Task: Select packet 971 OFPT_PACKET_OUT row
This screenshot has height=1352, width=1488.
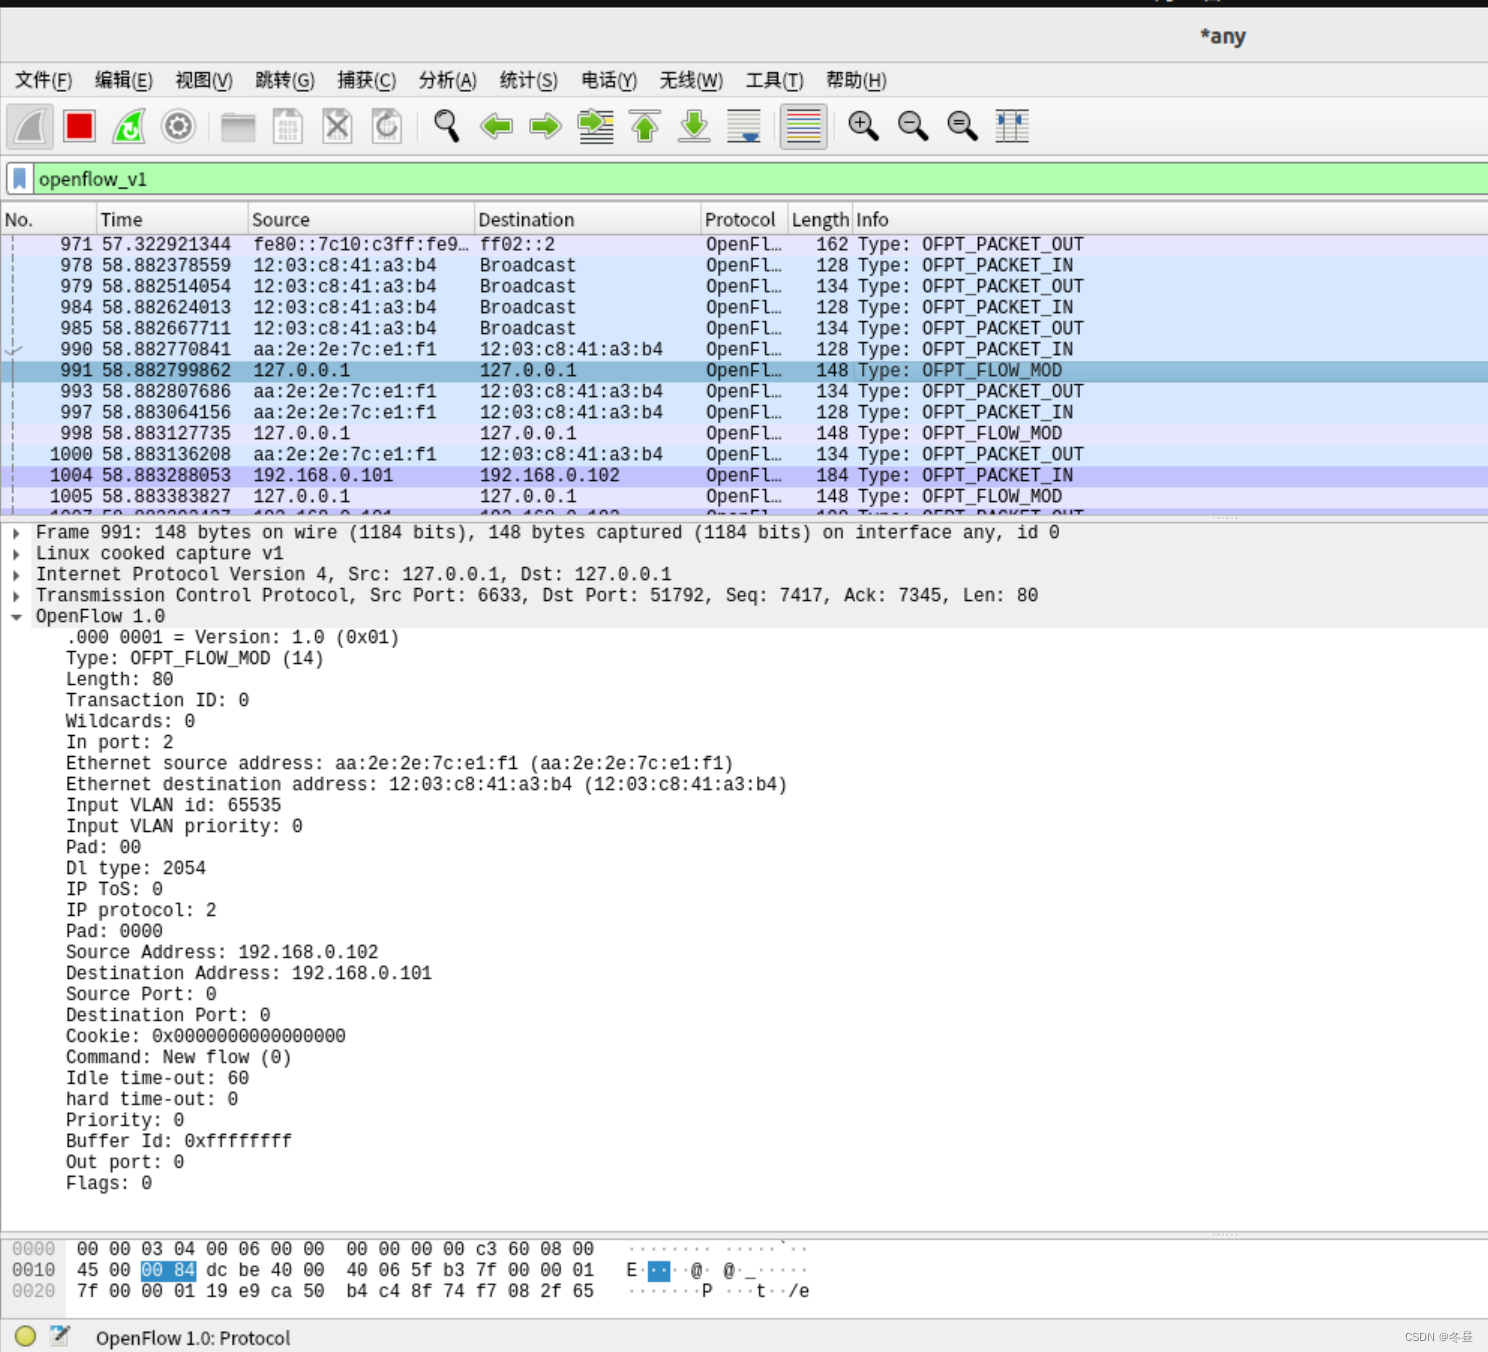Action: pyautogui.click(x=744, y=245)
